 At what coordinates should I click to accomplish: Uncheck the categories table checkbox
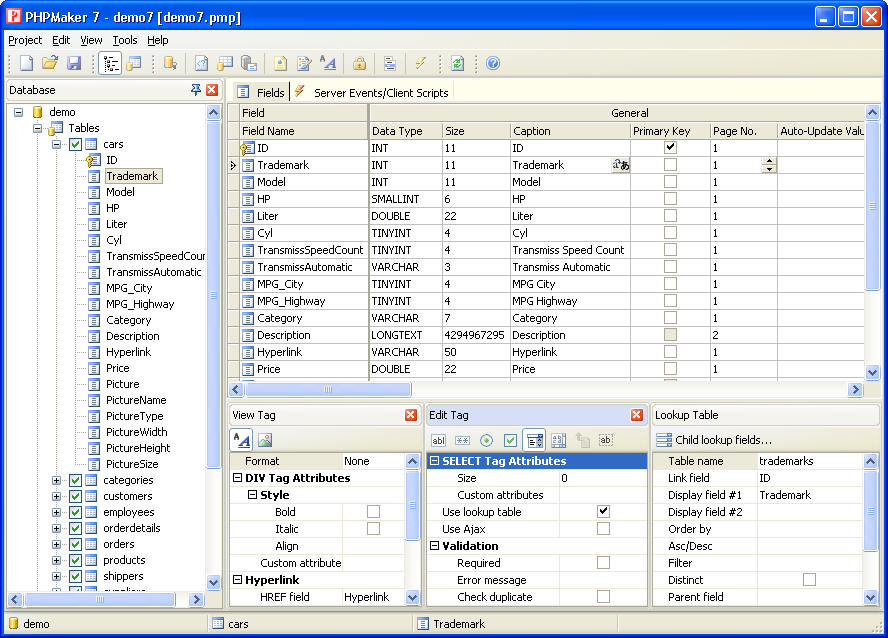(x=76, y=481)
